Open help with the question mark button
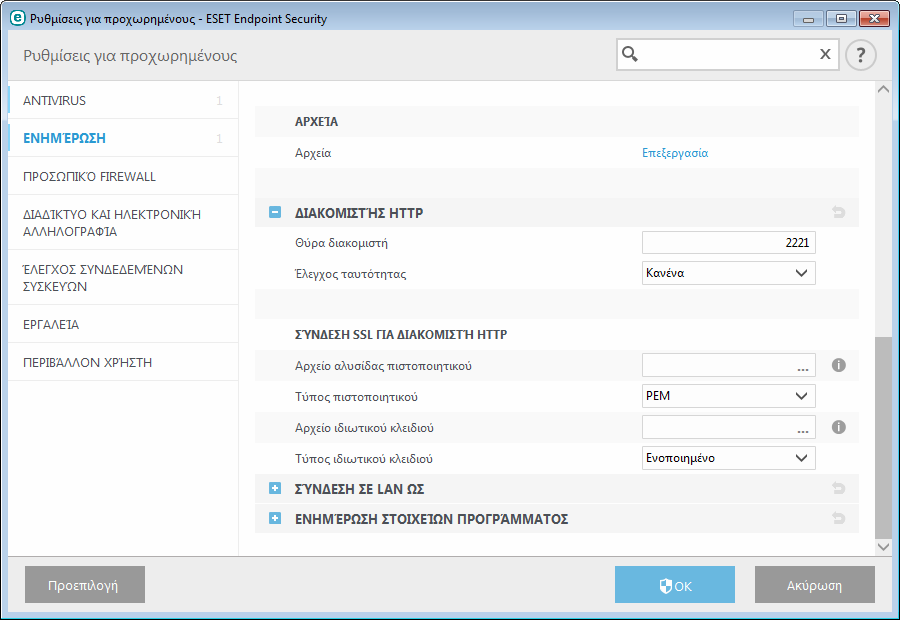900x620 pixels. tap(860, 55)
